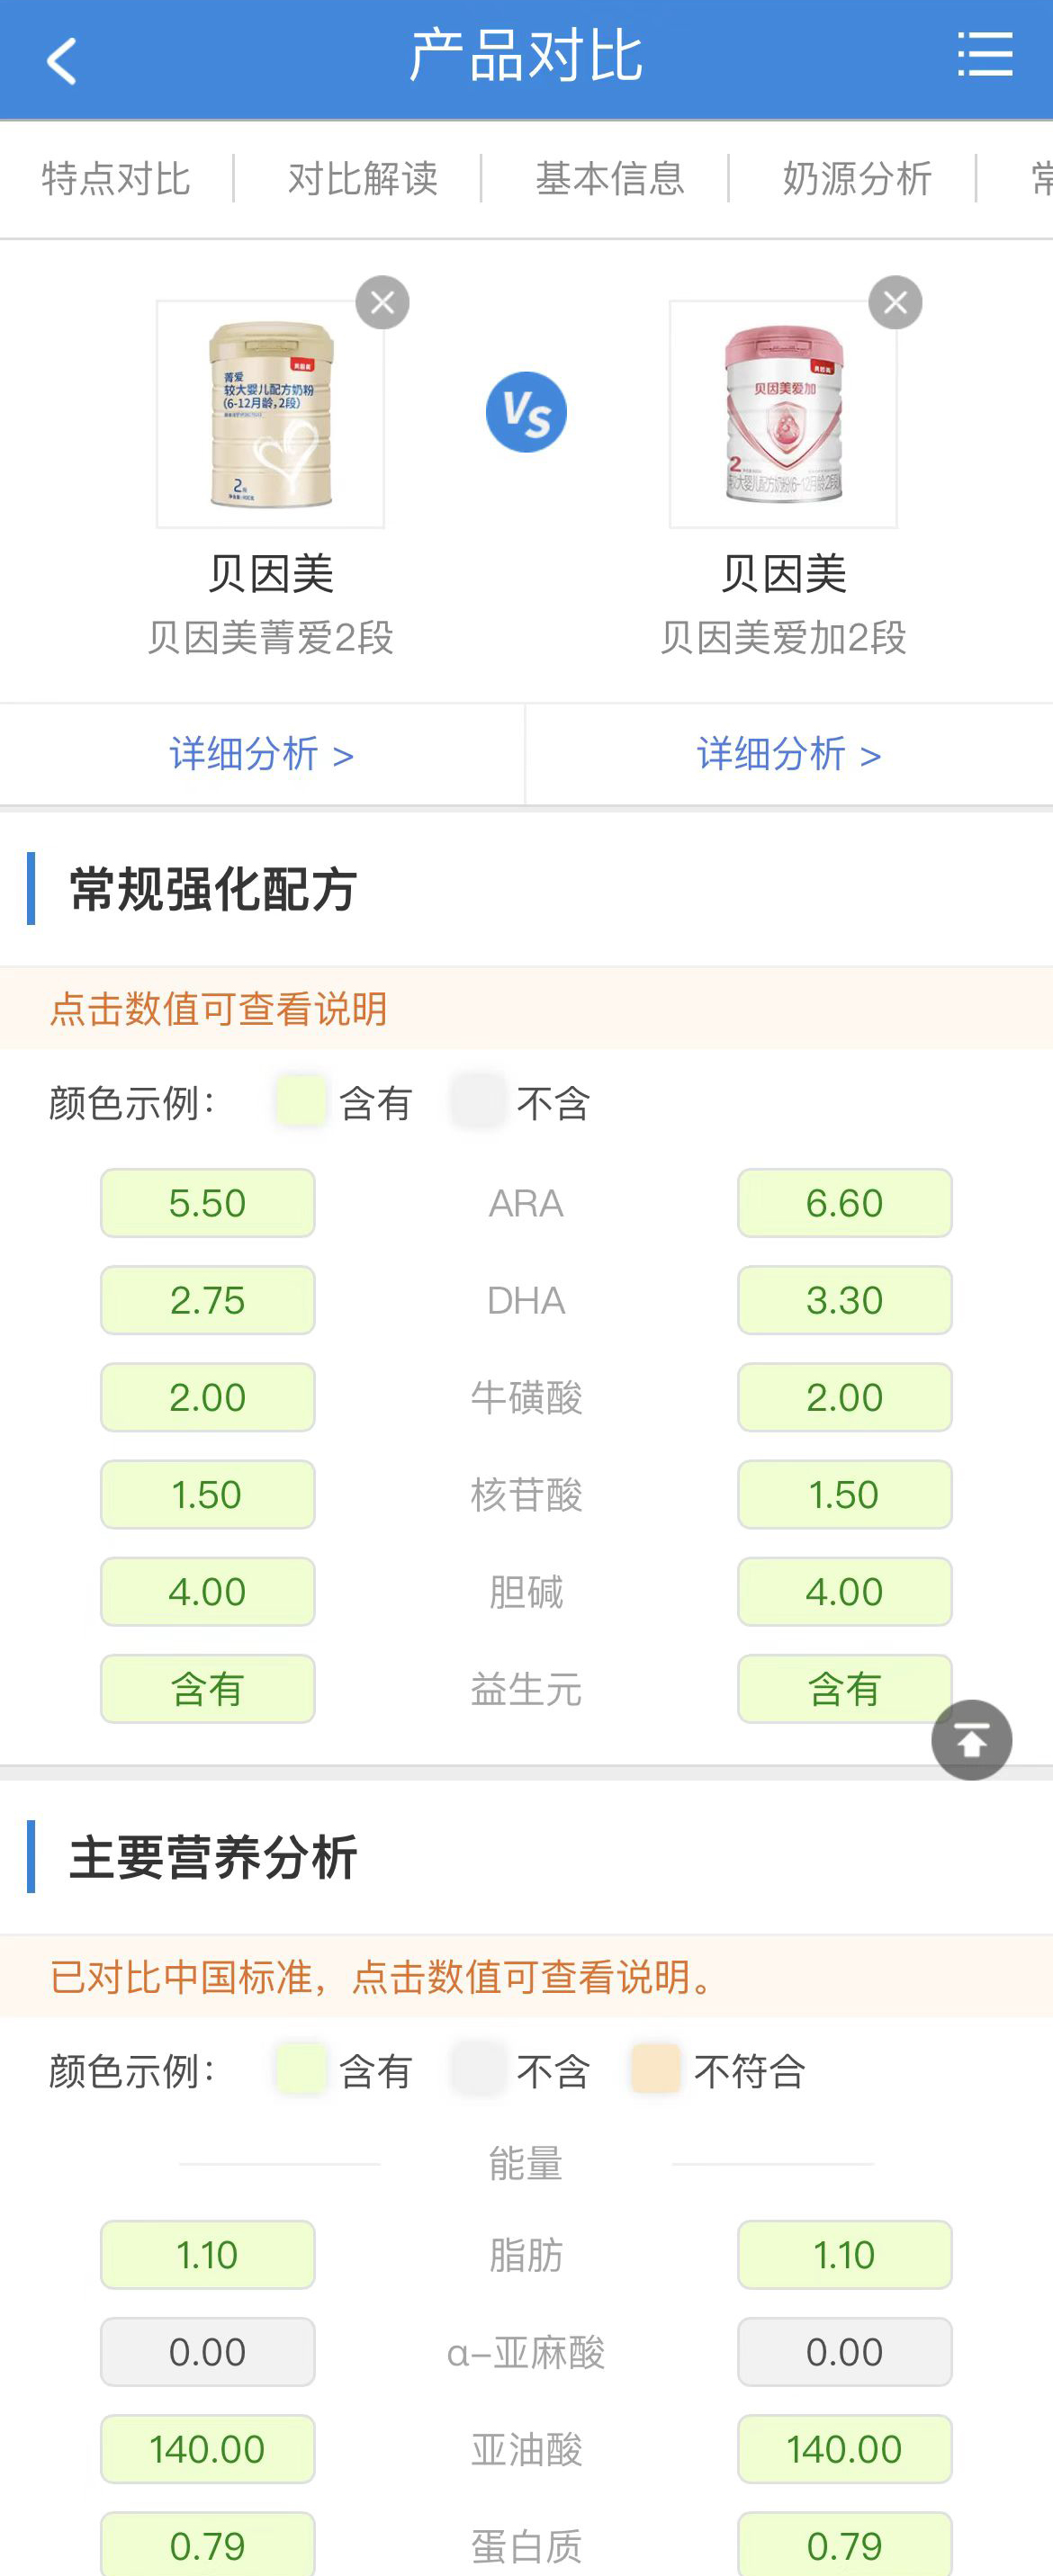
Task: Tap the blue VS badge icon
Action: pyautogui.click(x=526, y=412)
